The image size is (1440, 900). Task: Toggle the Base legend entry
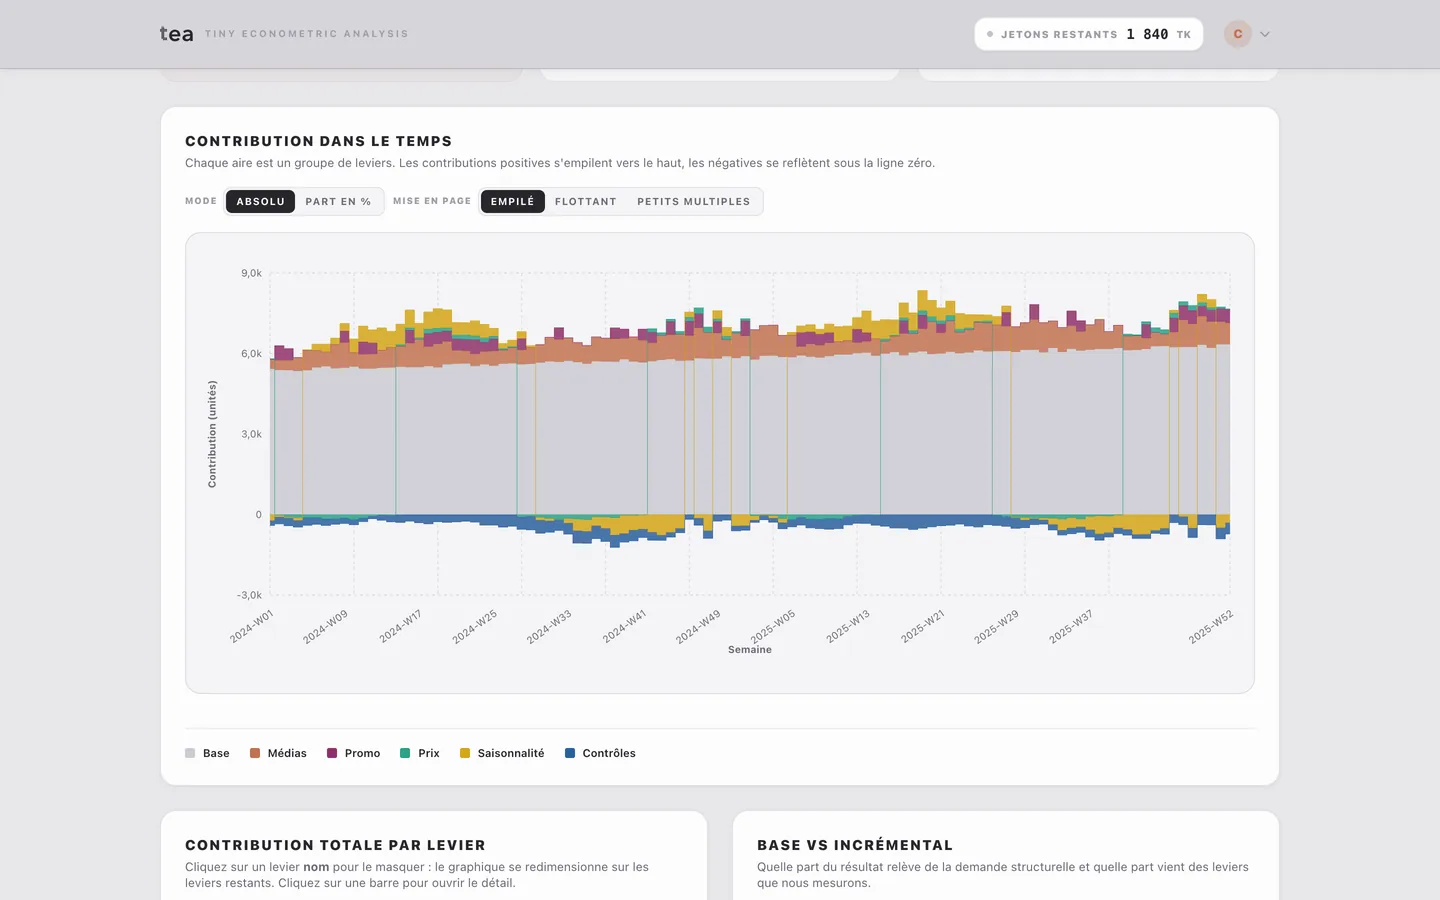point(207,753)
